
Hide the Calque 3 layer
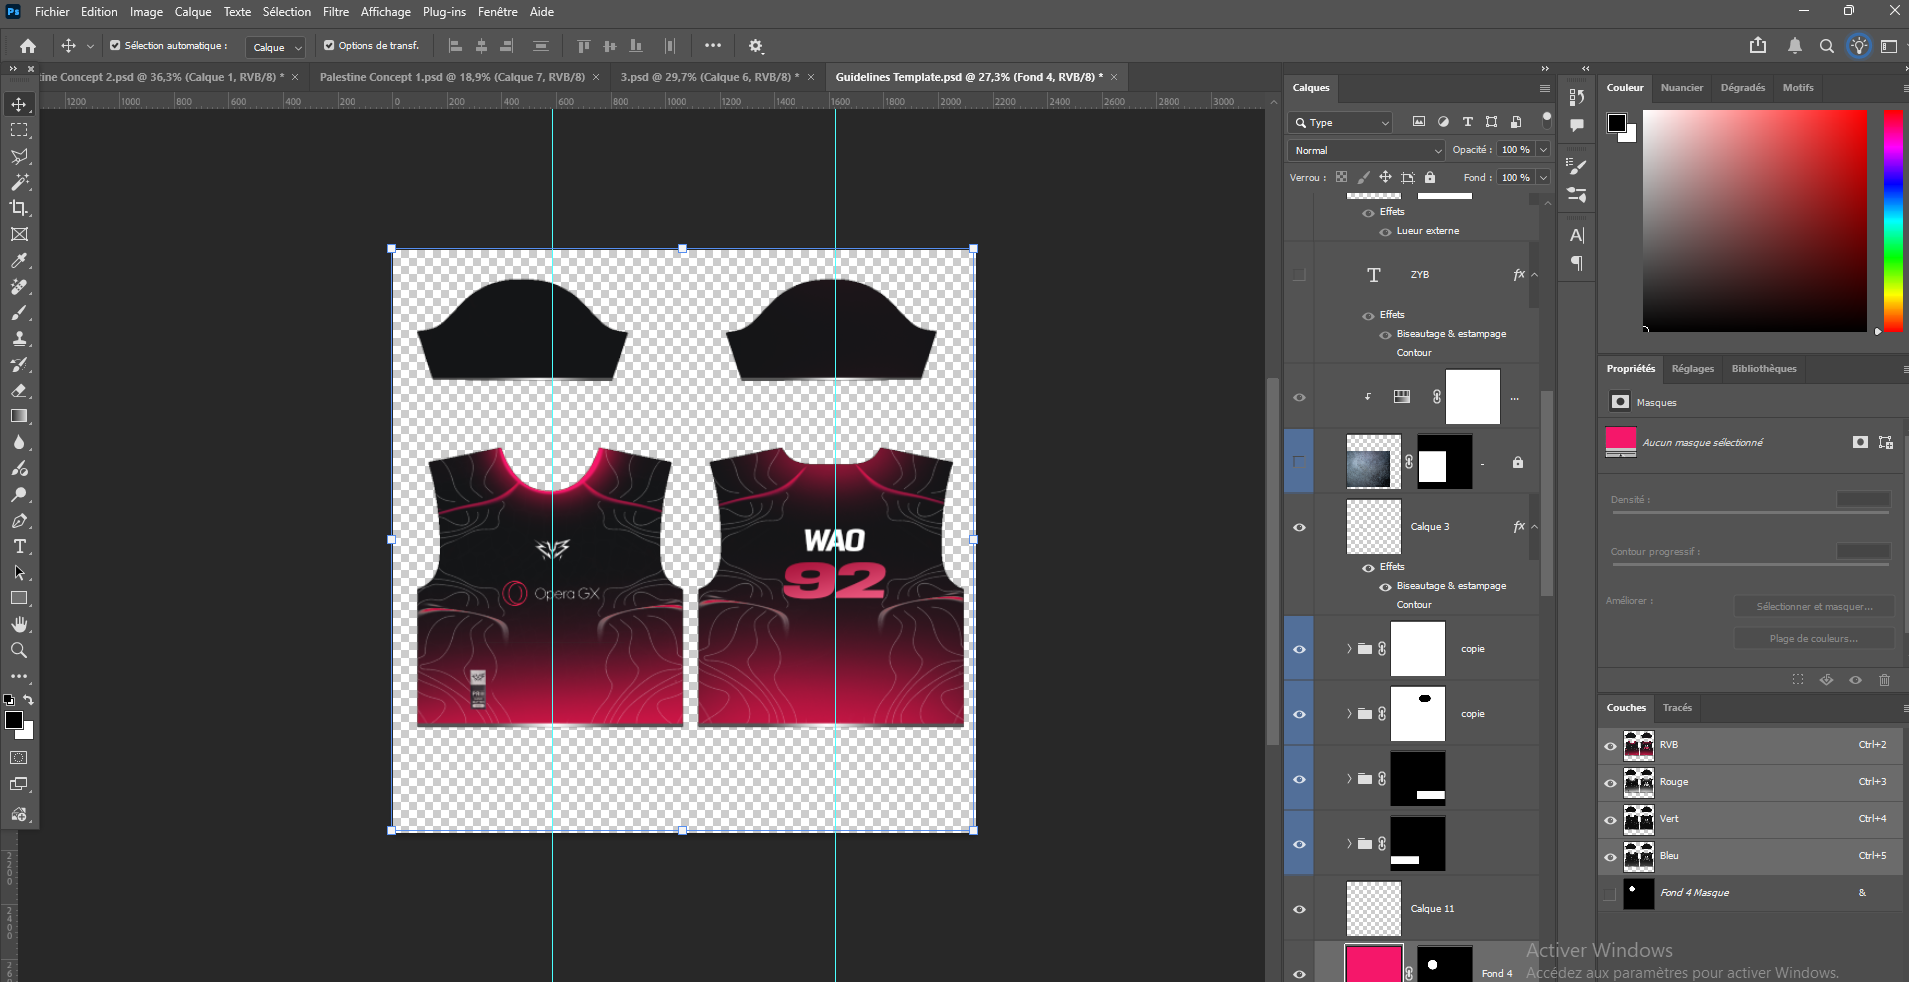tap(1299, 527)
